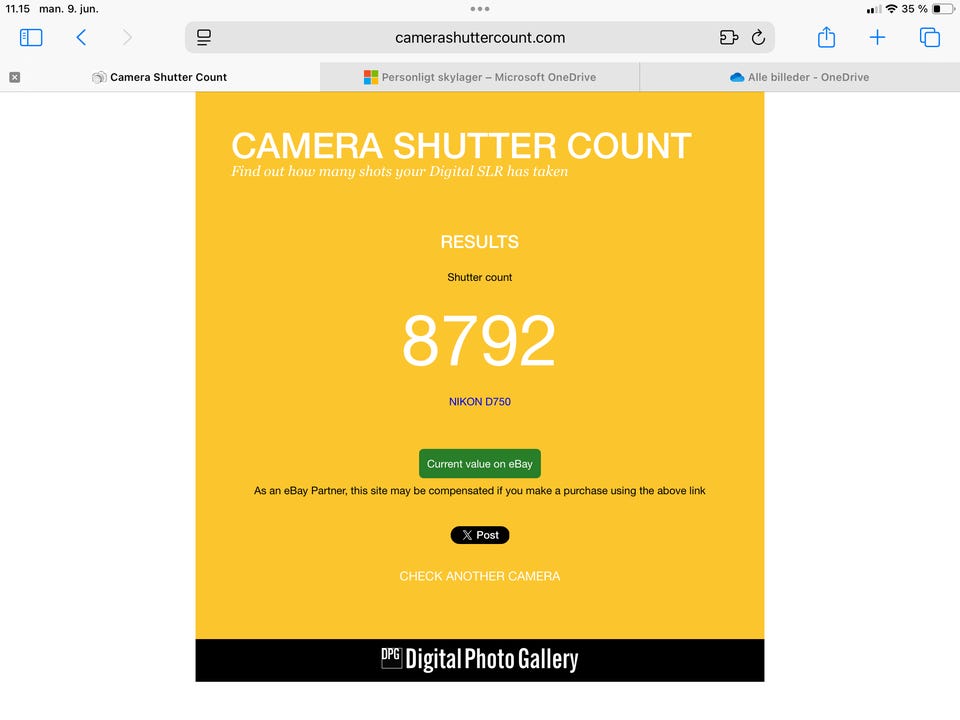
Task: Open the Share sheet
Action: (827, 37)
